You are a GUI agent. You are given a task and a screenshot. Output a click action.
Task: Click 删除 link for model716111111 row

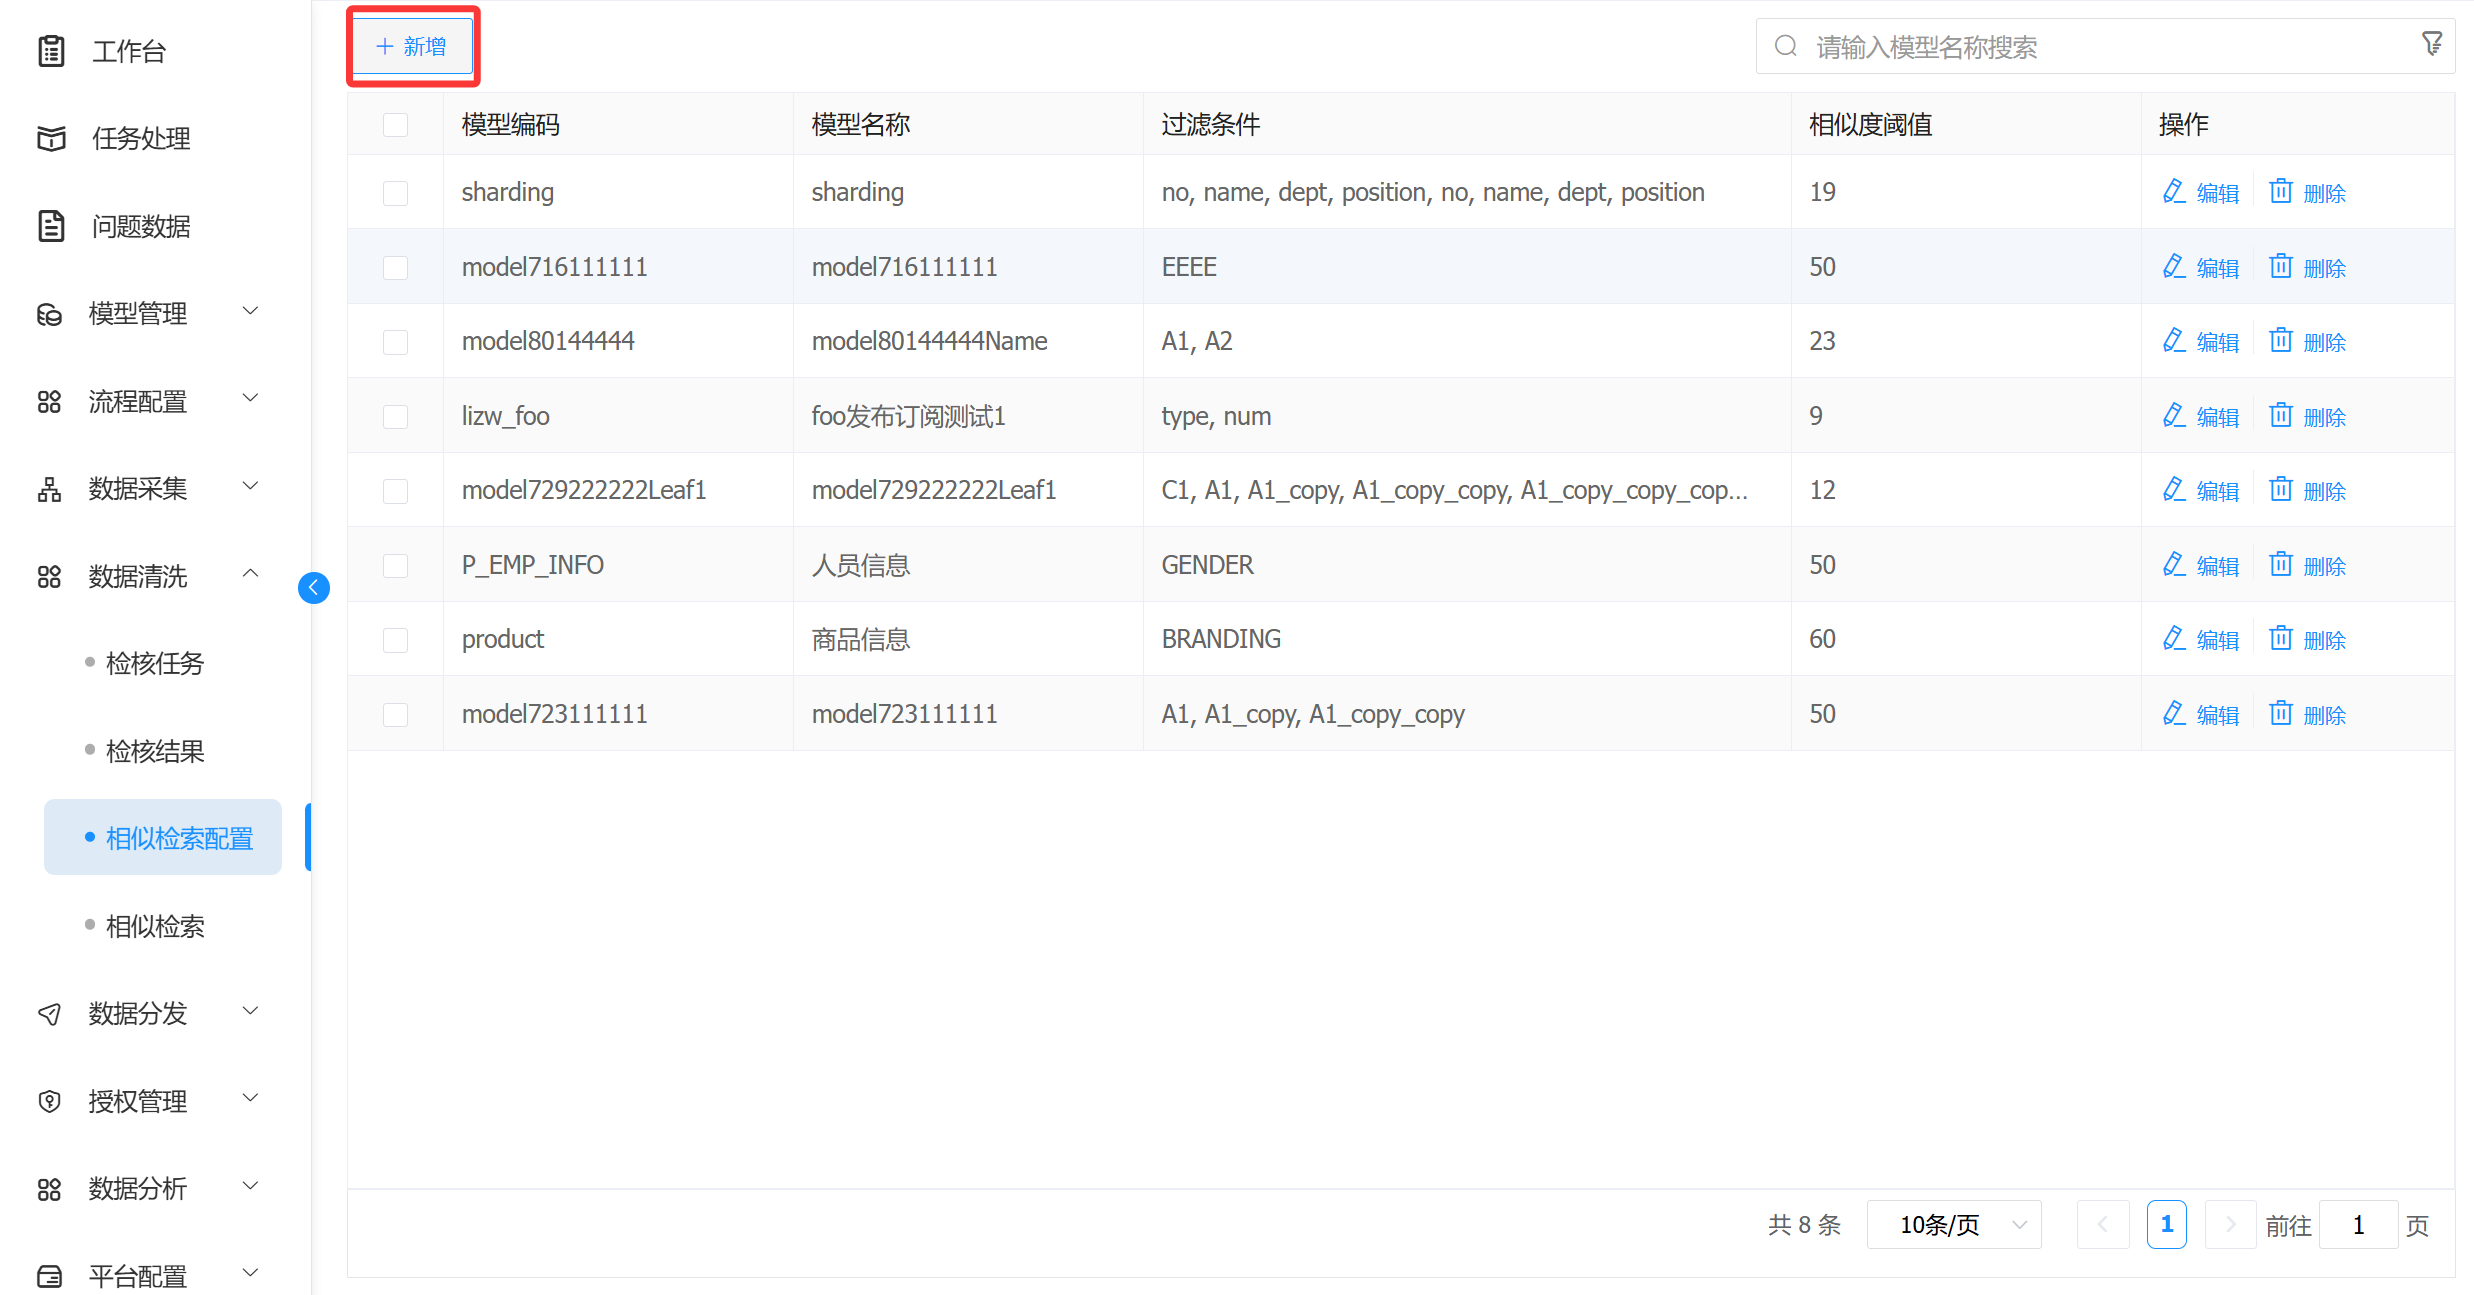[2323, 268]
